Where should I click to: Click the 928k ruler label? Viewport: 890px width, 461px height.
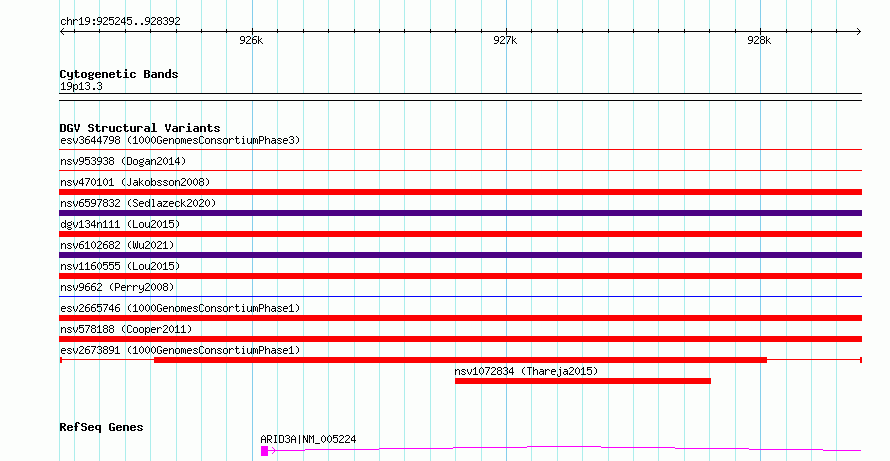coord(759,40)
